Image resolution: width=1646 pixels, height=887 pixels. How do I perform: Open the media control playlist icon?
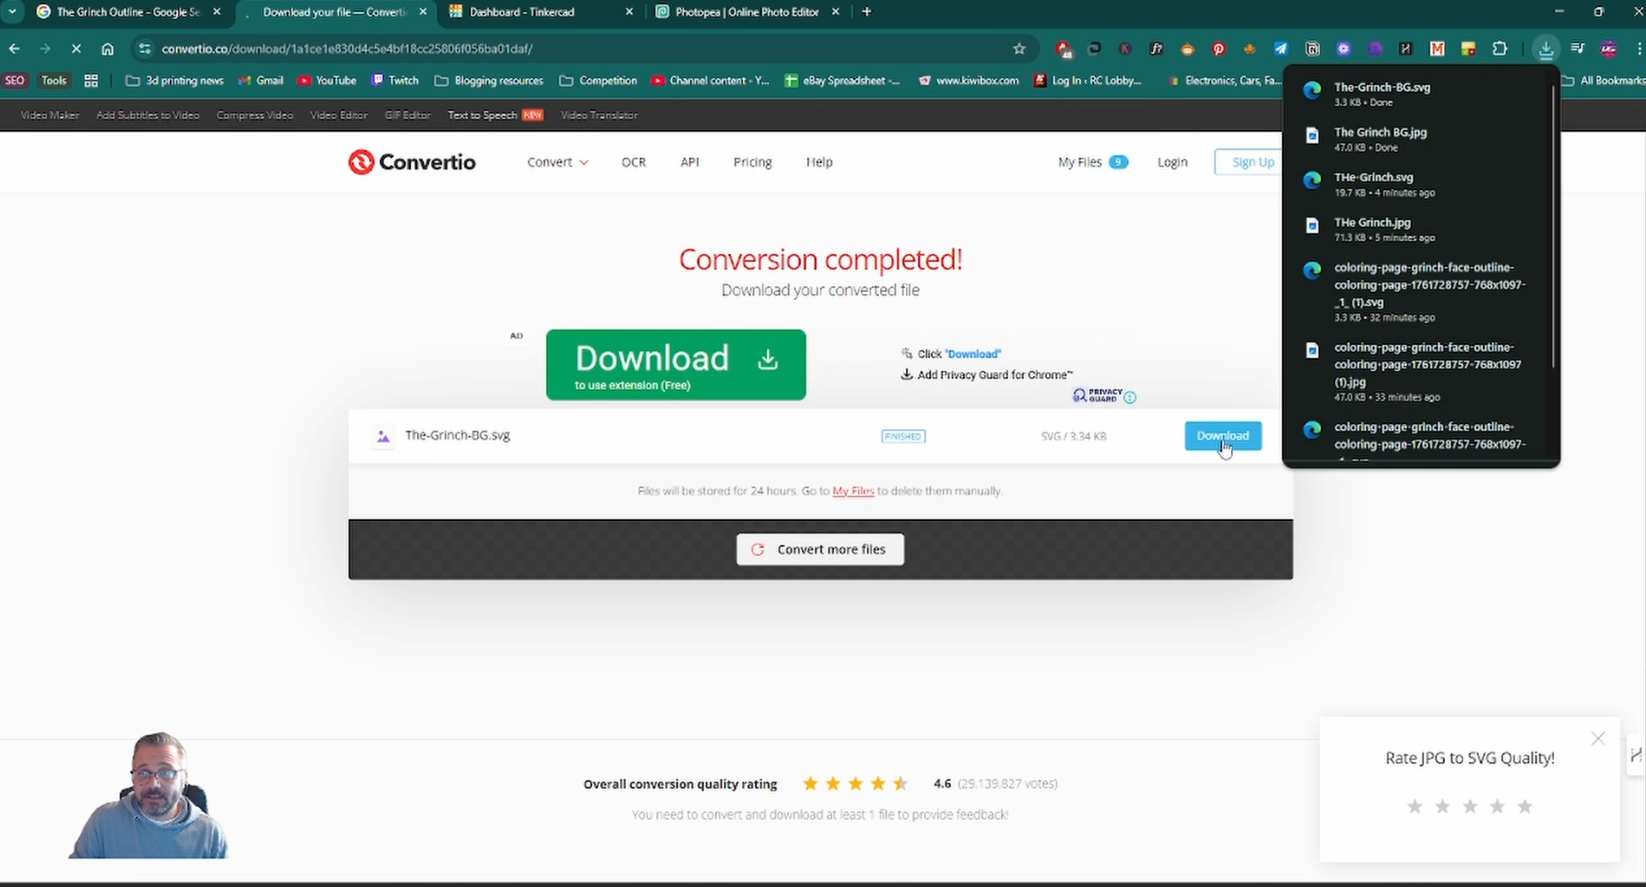point(1577,48)
